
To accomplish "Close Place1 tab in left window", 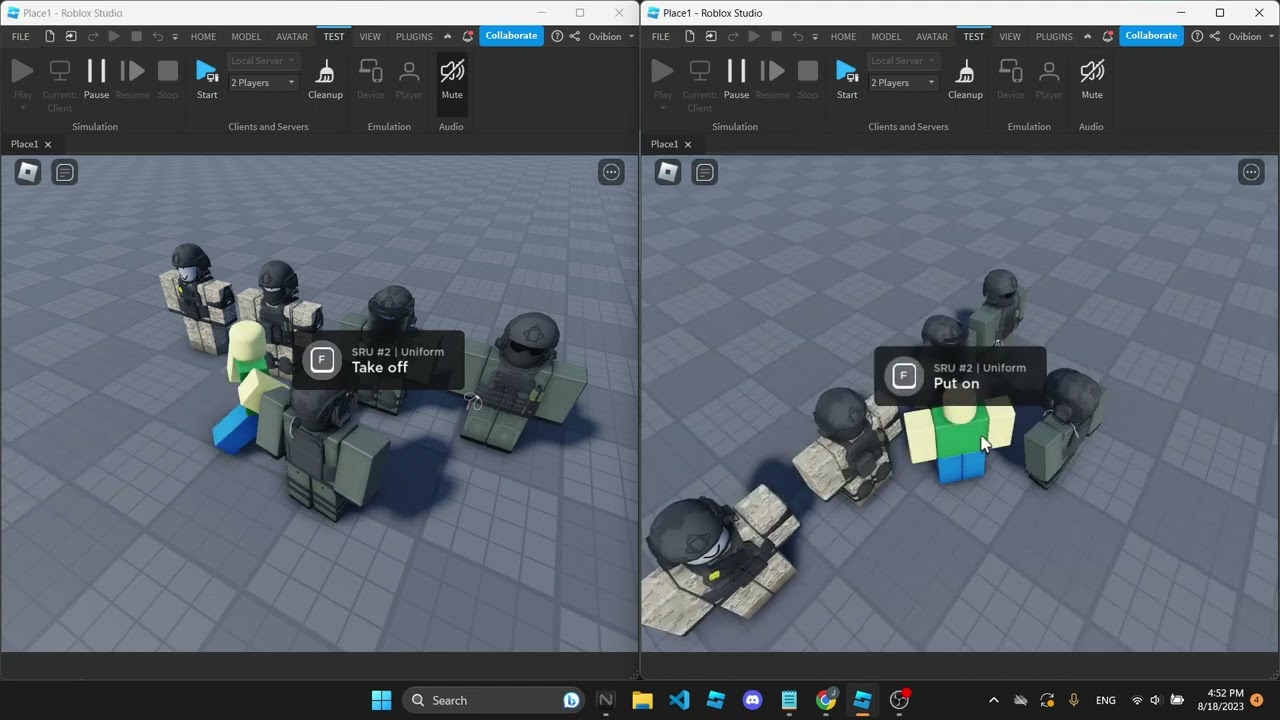I will click(47, 144).
